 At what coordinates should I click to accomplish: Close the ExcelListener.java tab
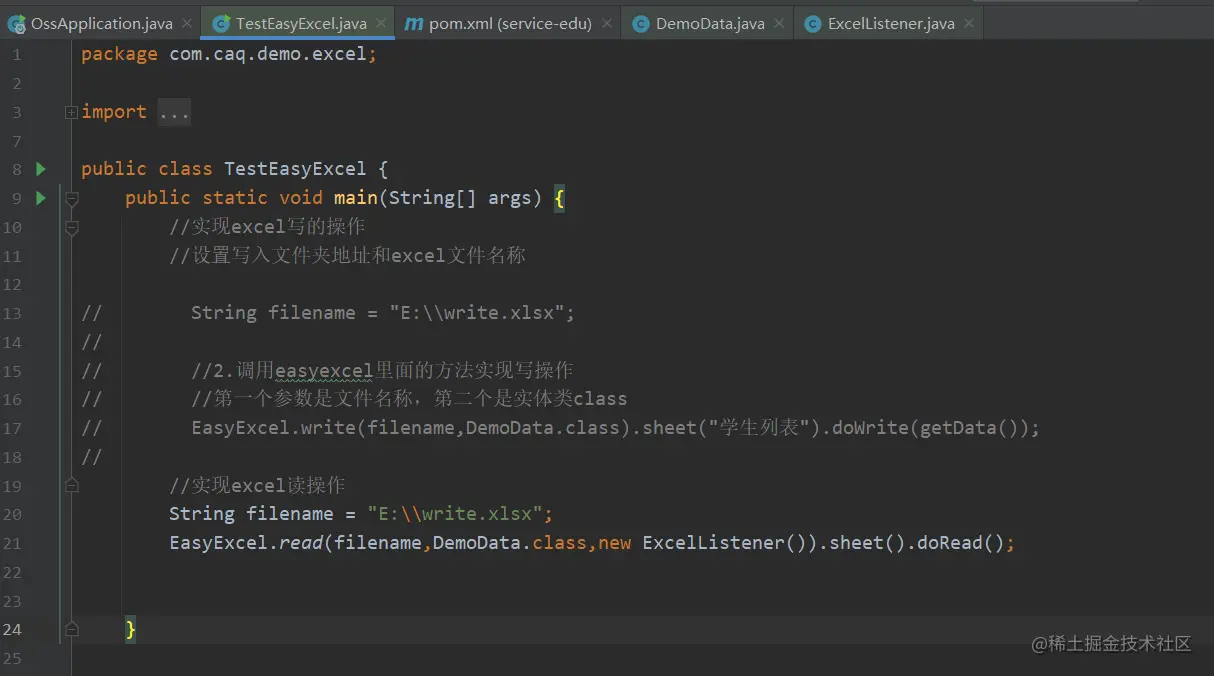pos(968,23)
